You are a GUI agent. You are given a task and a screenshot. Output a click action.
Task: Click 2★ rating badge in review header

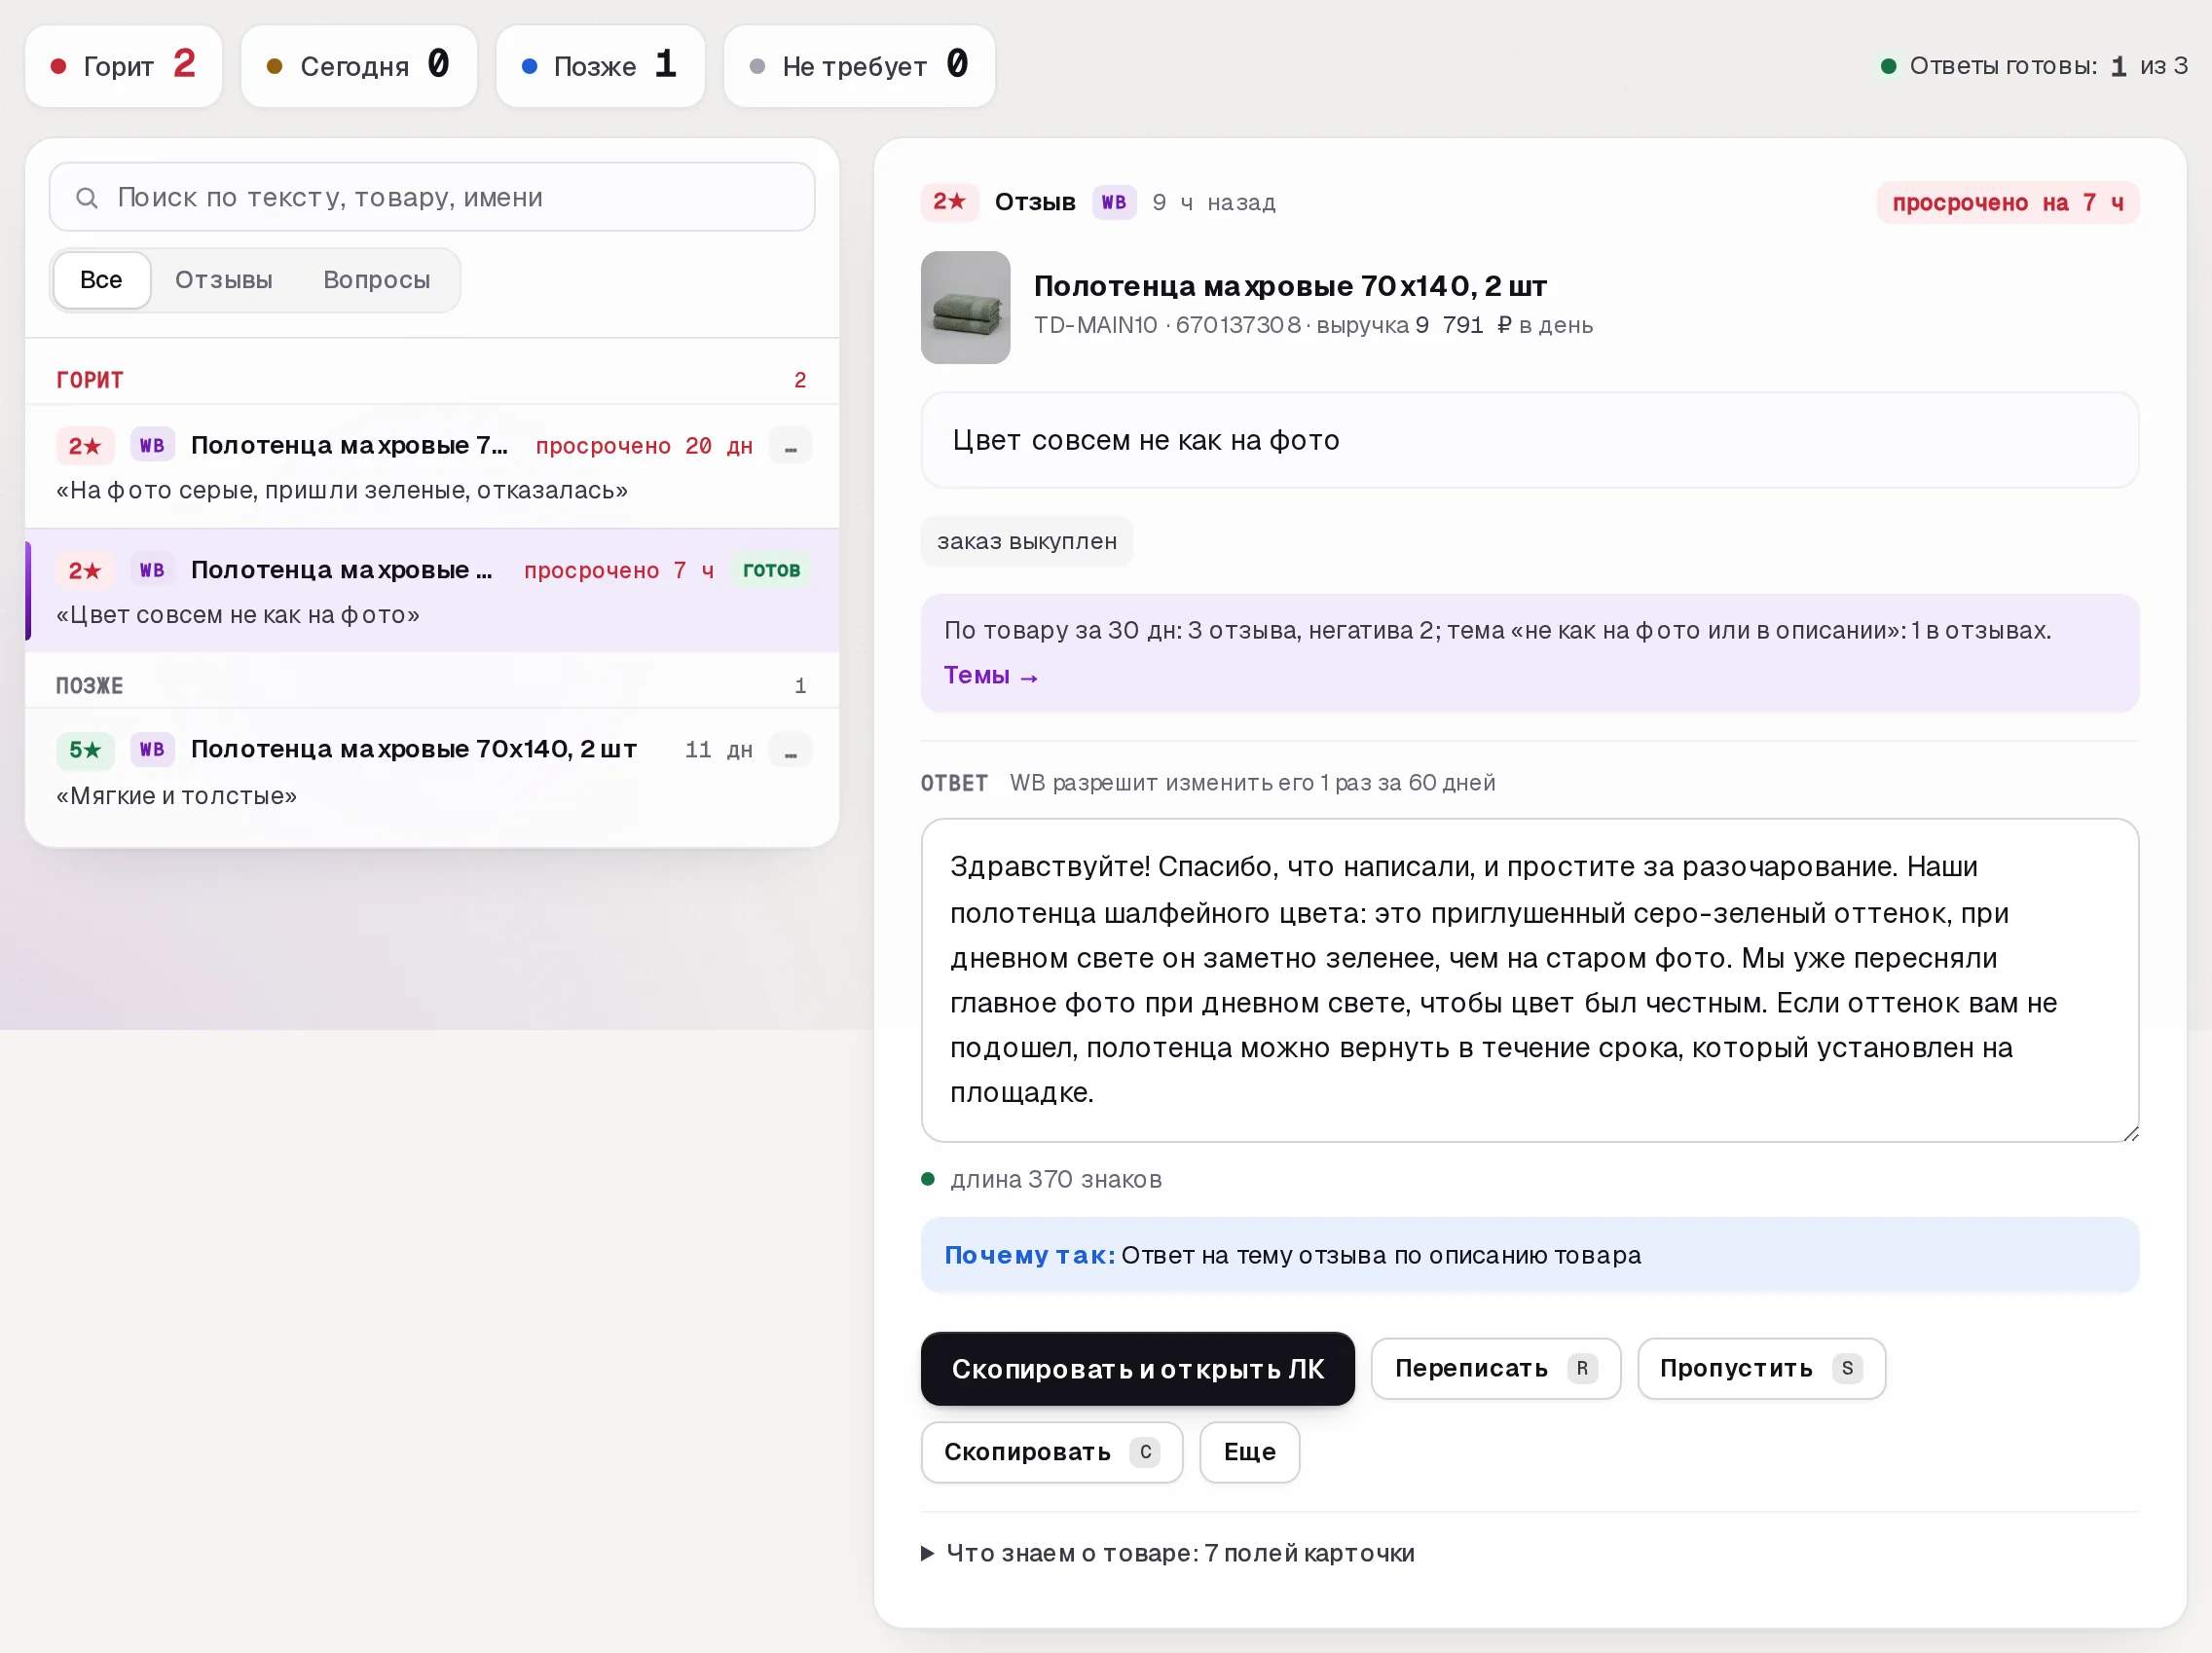coord(948,202)
